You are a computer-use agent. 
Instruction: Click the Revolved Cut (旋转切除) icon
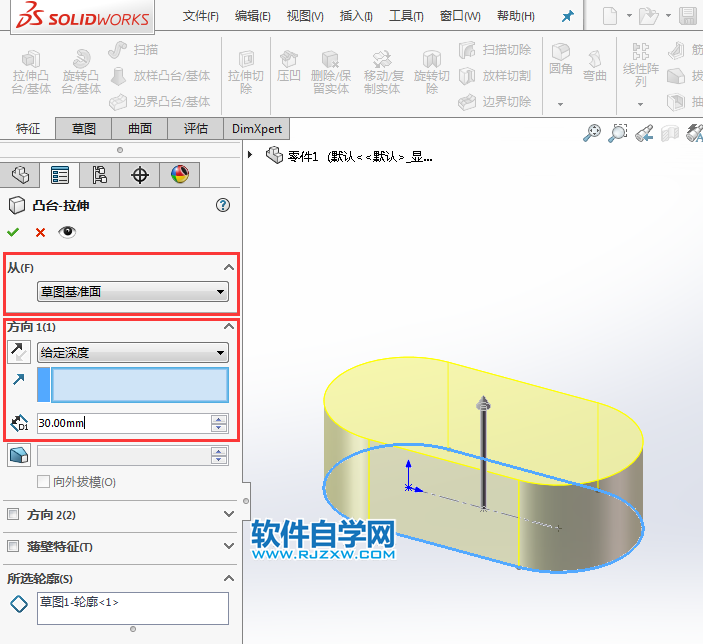click(x=432, y=59)
